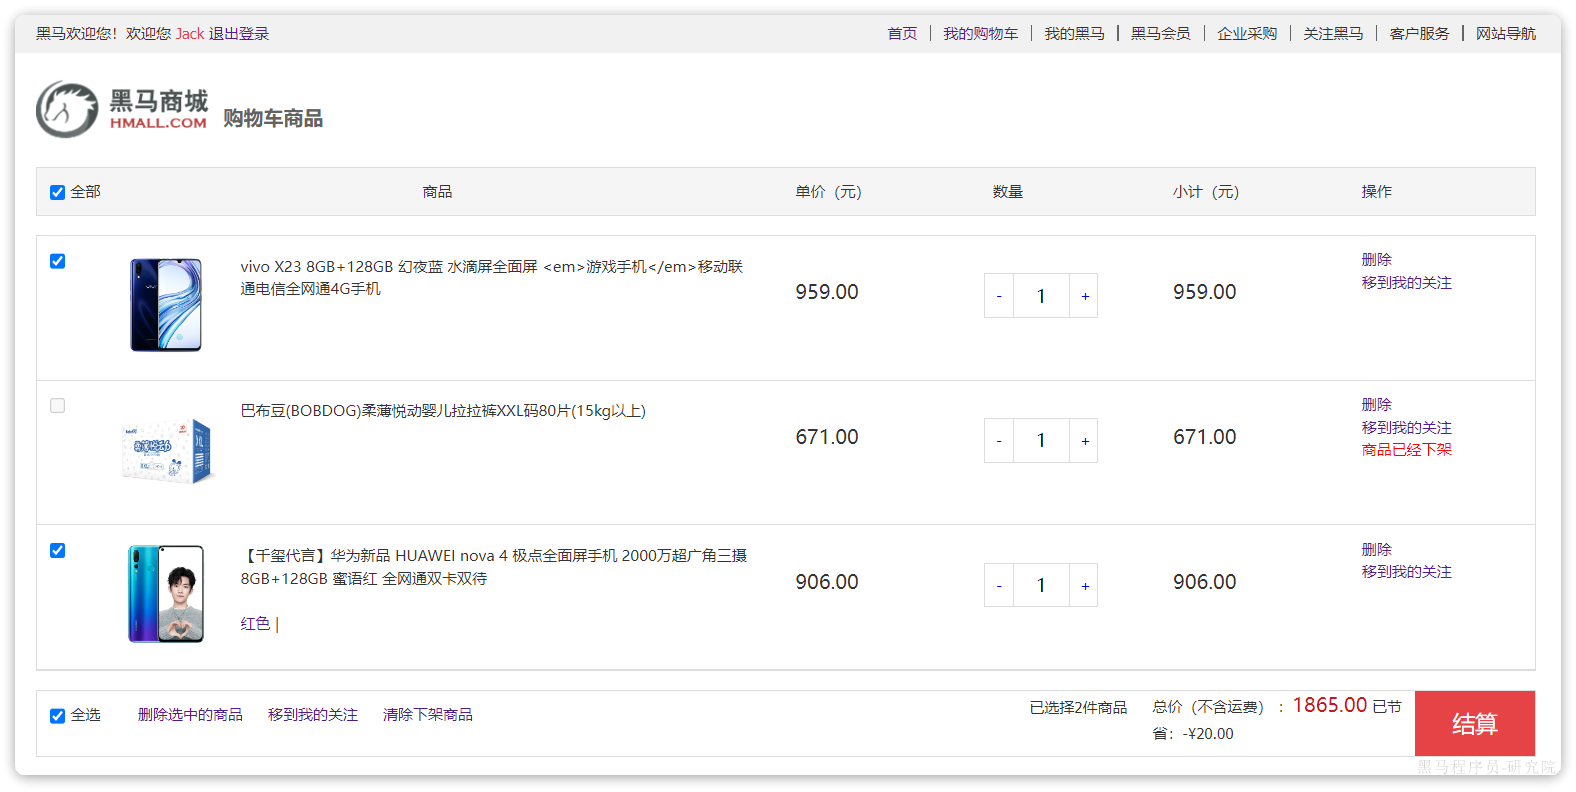Click 退出登录 to log out
Viewport: 1576px width, 792px height.
click(239, 34)
